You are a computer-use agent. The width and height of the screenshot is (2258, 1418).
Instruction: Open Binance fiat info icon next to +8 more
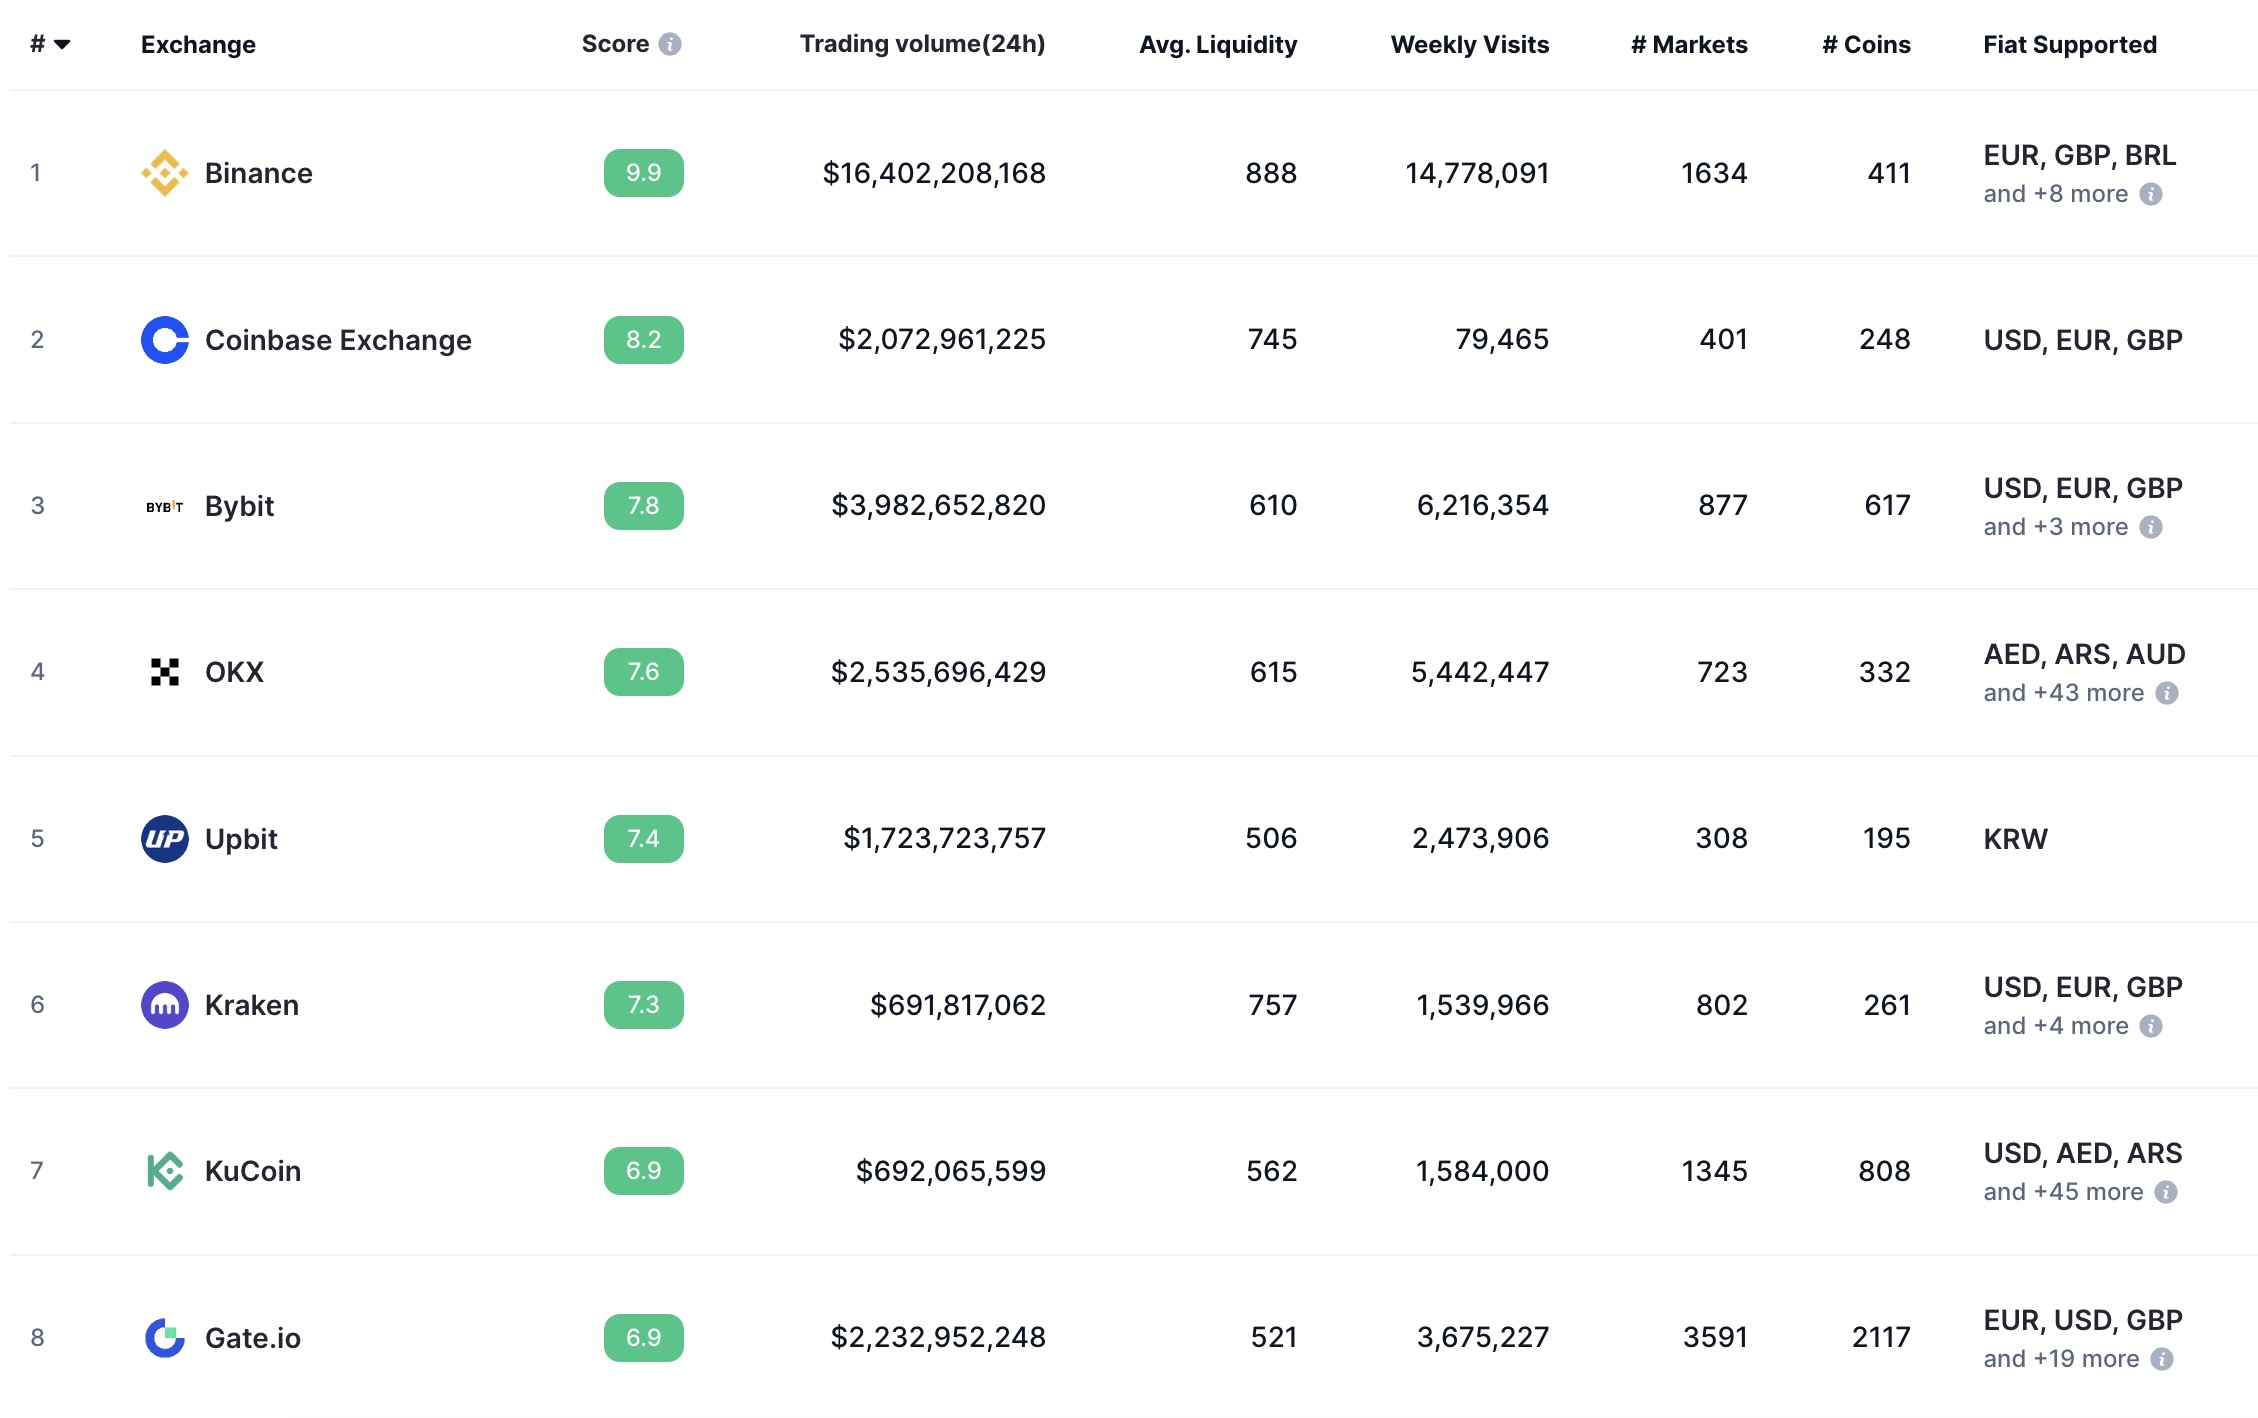coord(2151,194)
